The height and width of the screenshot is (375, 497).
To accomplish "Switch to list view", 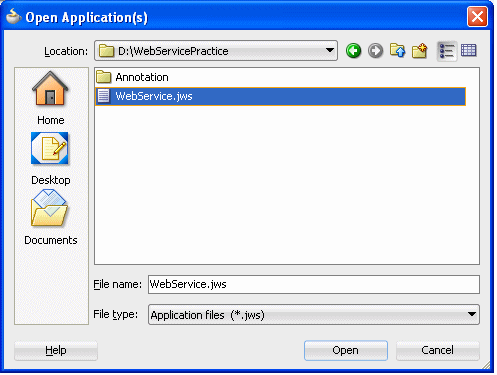I will pyautogui.click(x=447, y=51).
